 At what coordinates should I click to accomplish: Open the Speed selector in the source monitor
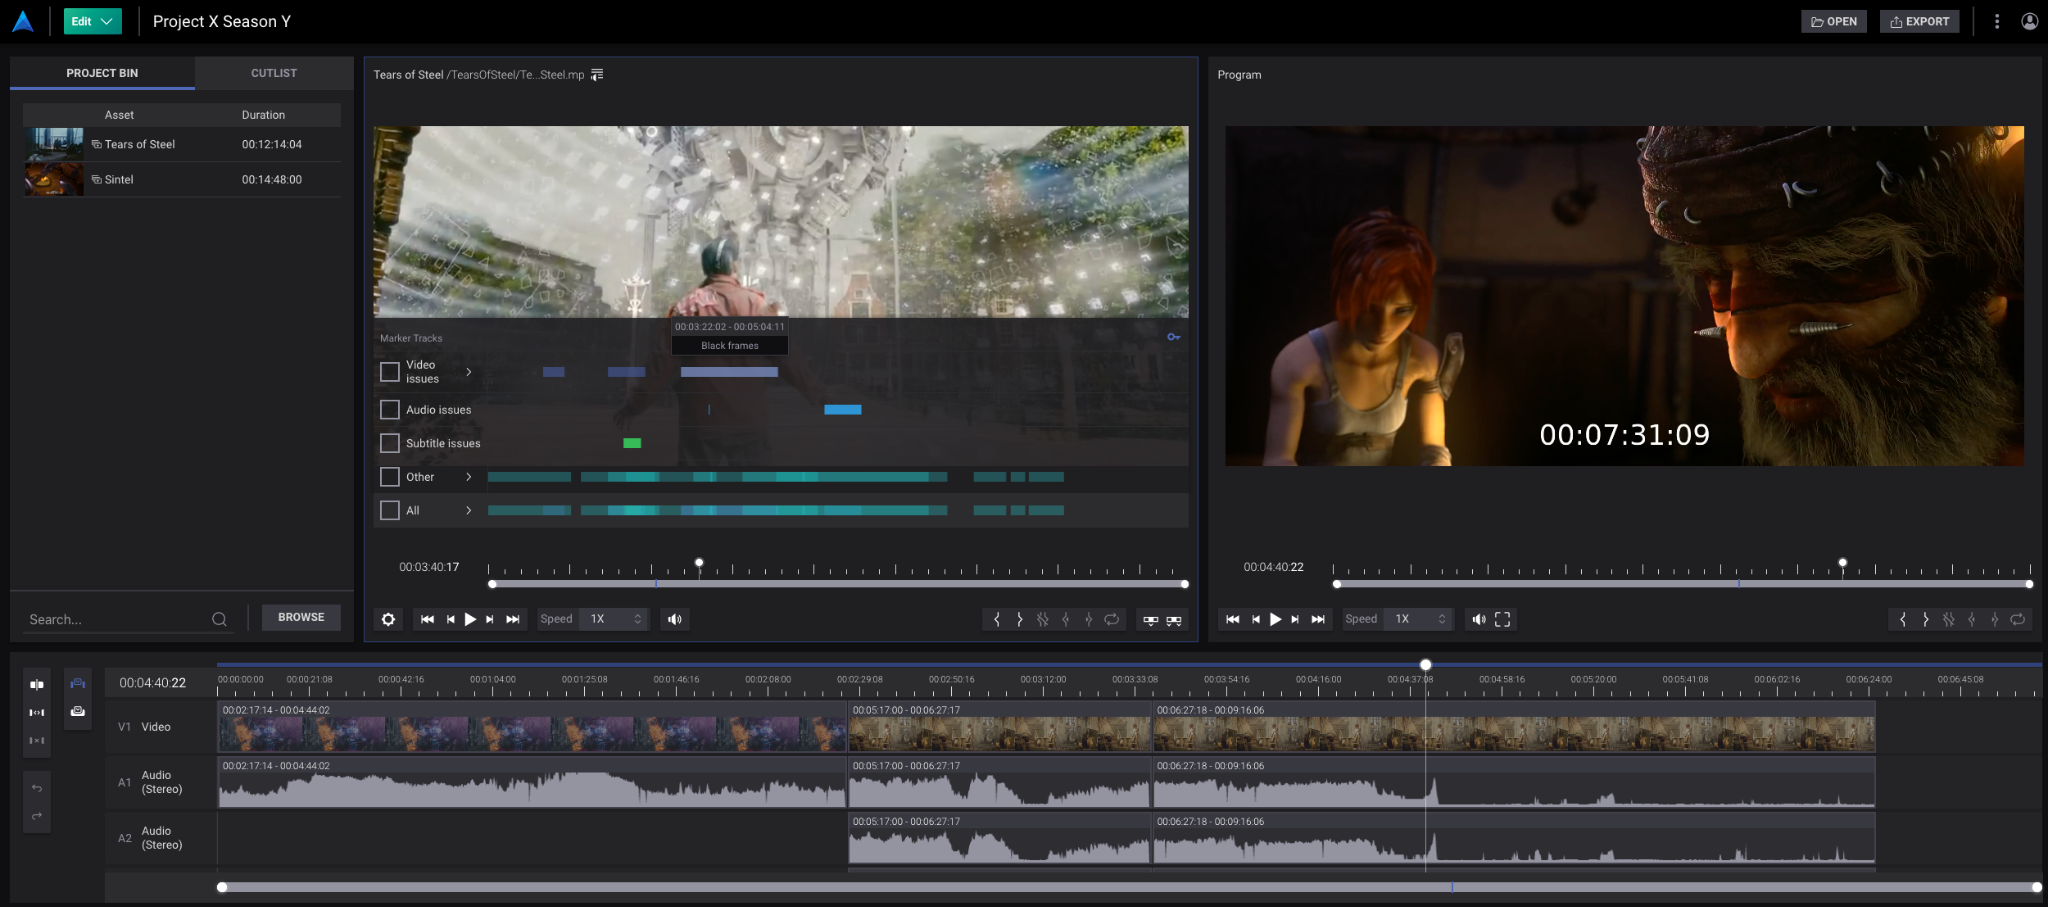pos(613,619)
